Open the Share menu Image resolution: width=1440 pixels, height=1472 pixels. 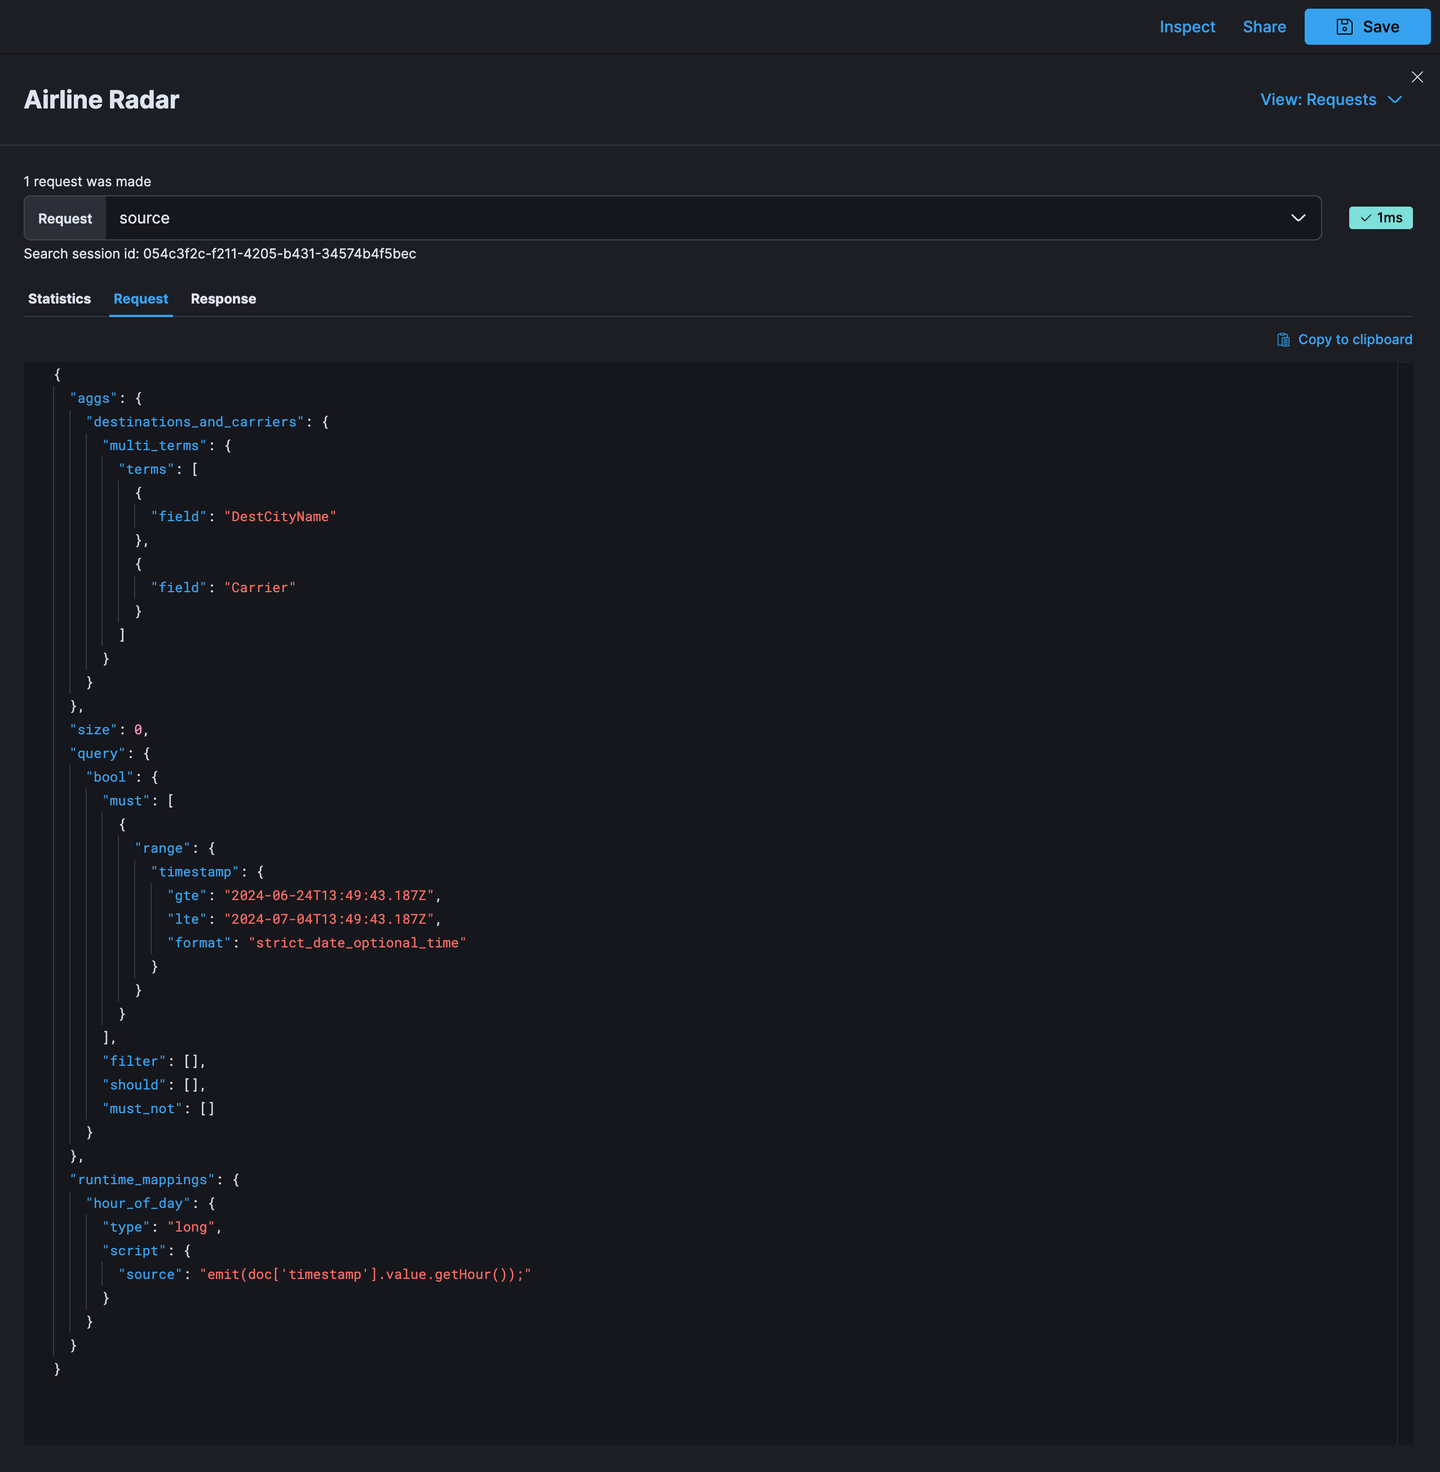coord(1264,27)
